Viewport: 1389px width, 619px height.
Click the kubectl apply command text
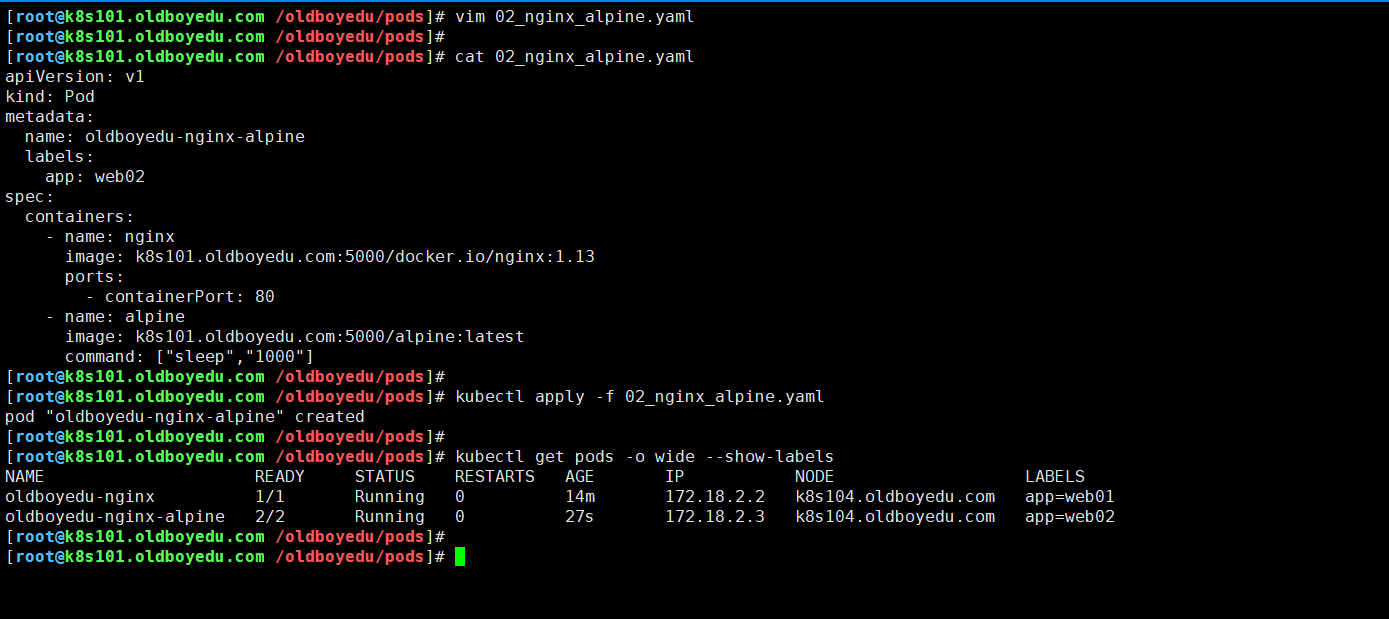tap(639, 396)
